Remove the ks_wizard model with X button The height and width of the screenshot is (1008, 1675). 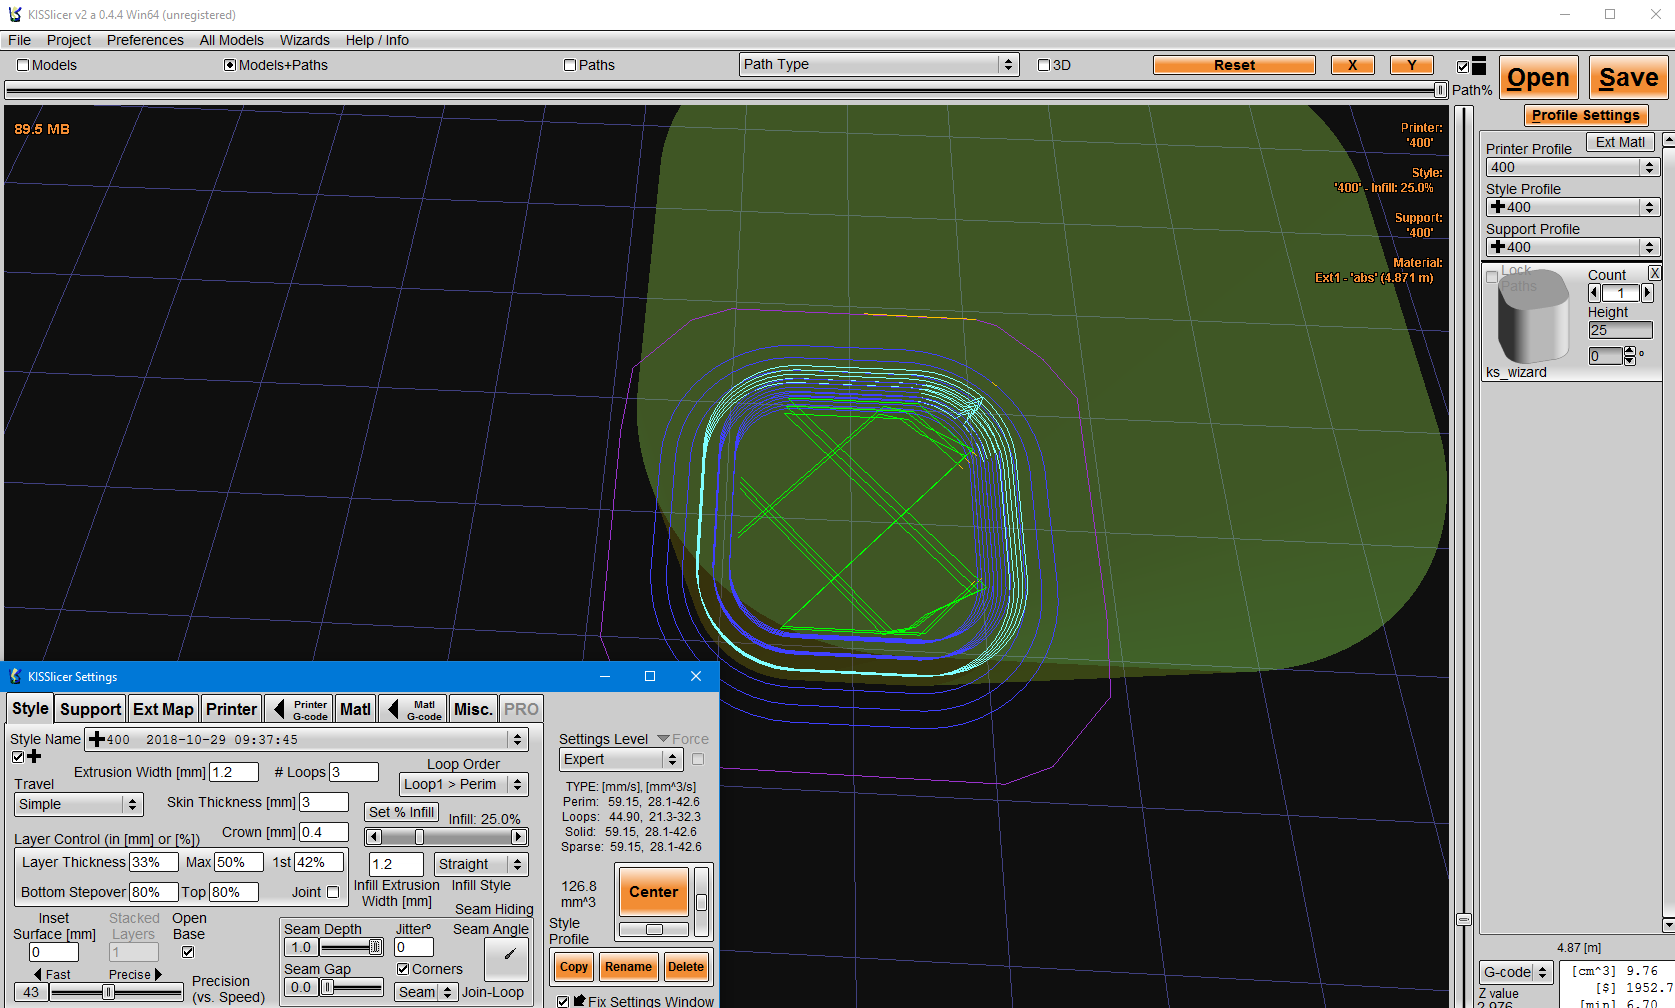pyautogui.click(x=1654, y=273)
